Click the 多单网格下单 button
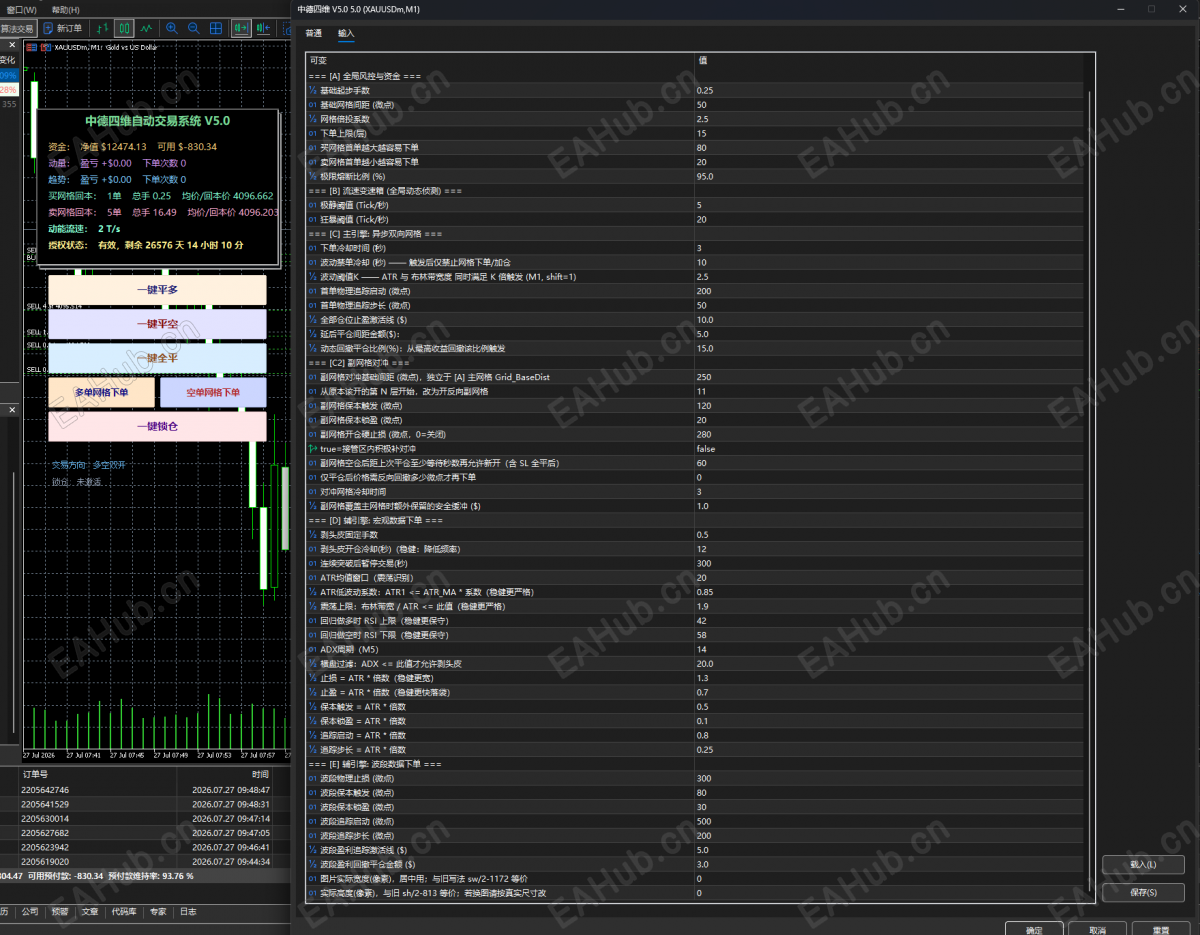 pyautogui.click(x=101, y=392)
